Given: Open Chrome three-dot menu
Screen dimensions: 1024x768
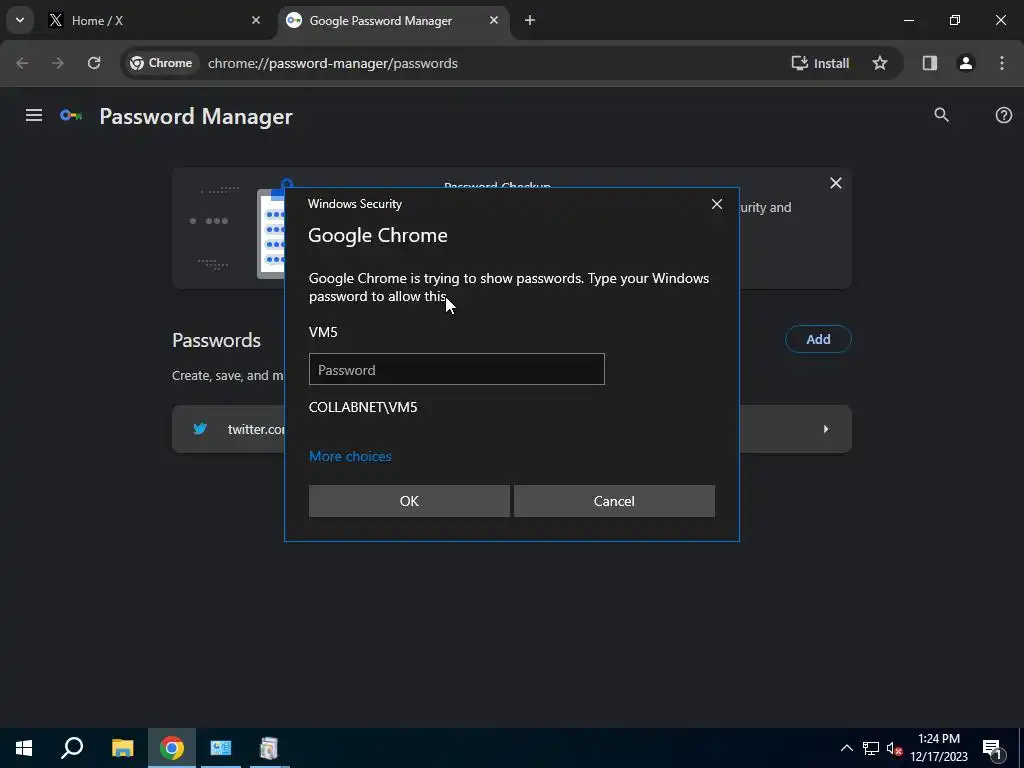Looking at the screenshot, I should [1002, 63].
